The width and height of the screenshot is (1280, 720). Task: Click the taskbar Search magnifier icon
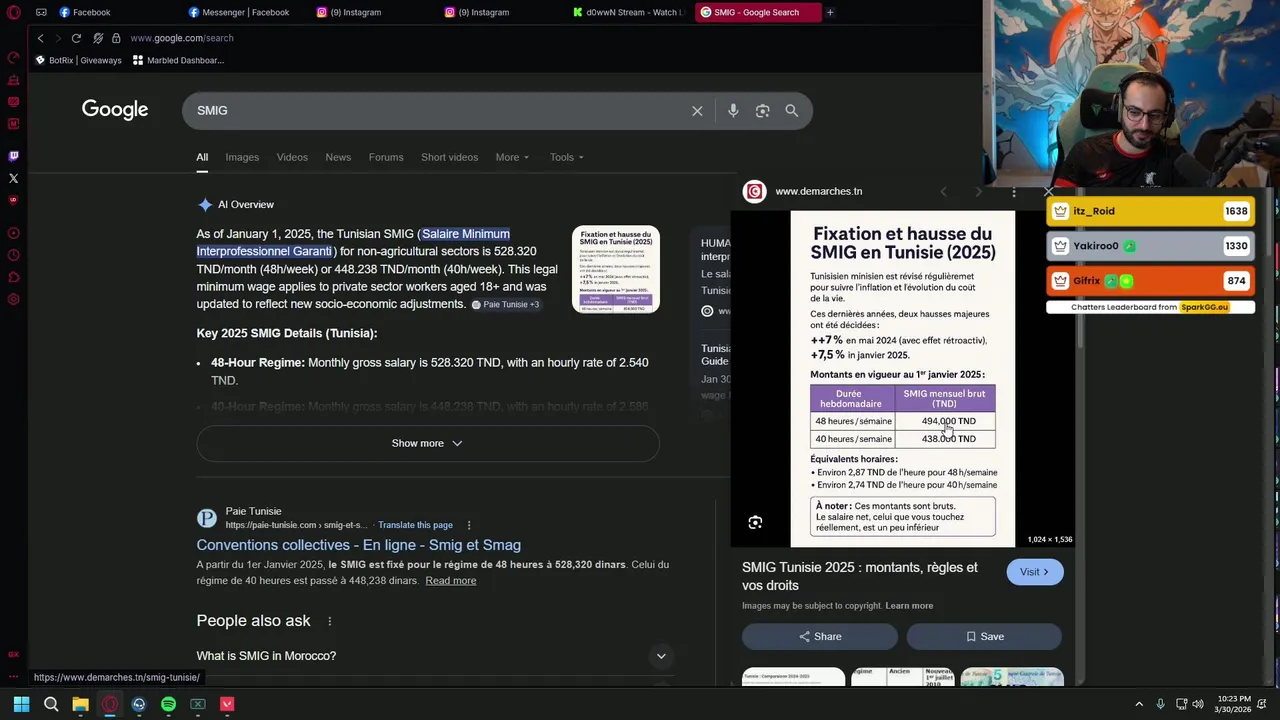[51, 704]
